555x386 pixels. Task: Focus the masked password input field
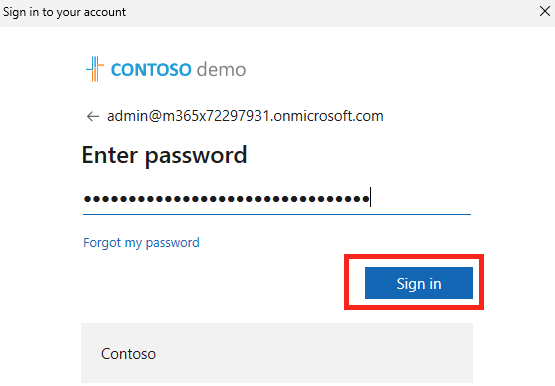pos(277,199)
